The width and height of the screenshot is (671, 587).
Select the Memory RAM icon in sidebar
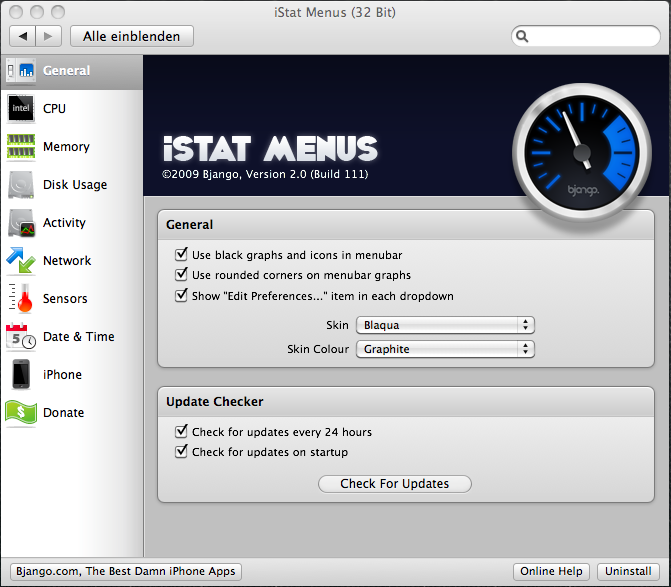coord(21,146)
